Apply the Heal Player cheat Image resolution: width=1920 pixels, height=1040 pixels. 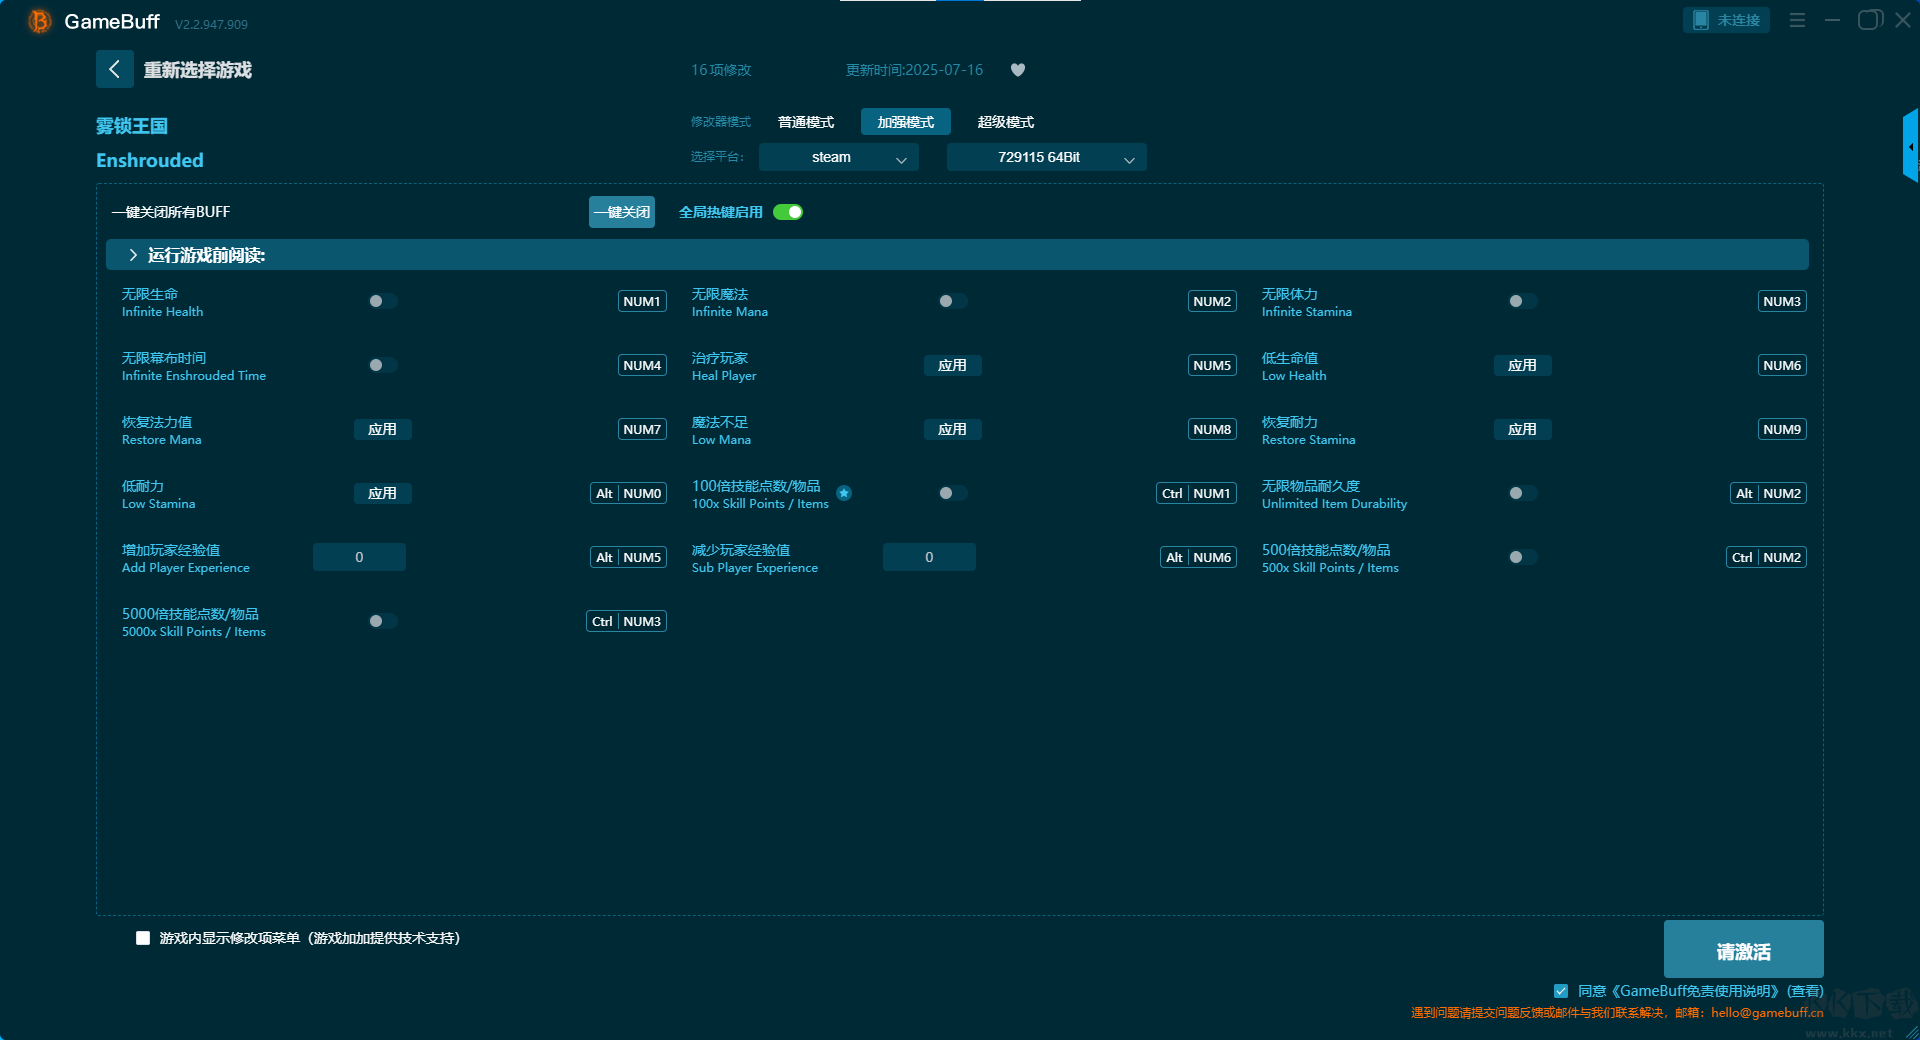[952, 365]
